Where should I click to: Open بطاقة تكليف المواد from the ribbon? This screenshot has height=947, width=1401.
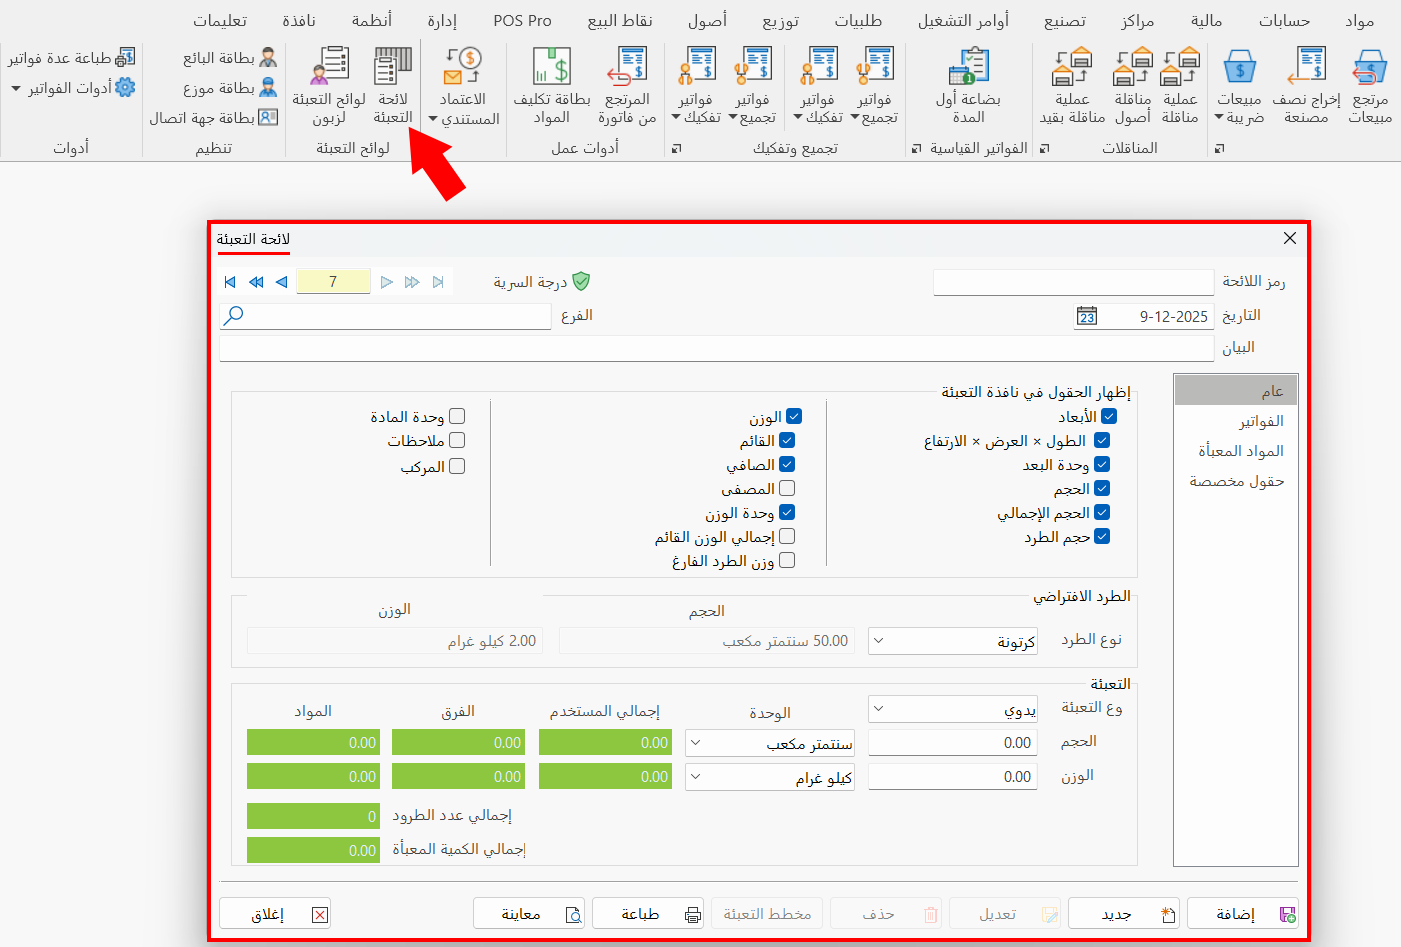click(549, 85)
